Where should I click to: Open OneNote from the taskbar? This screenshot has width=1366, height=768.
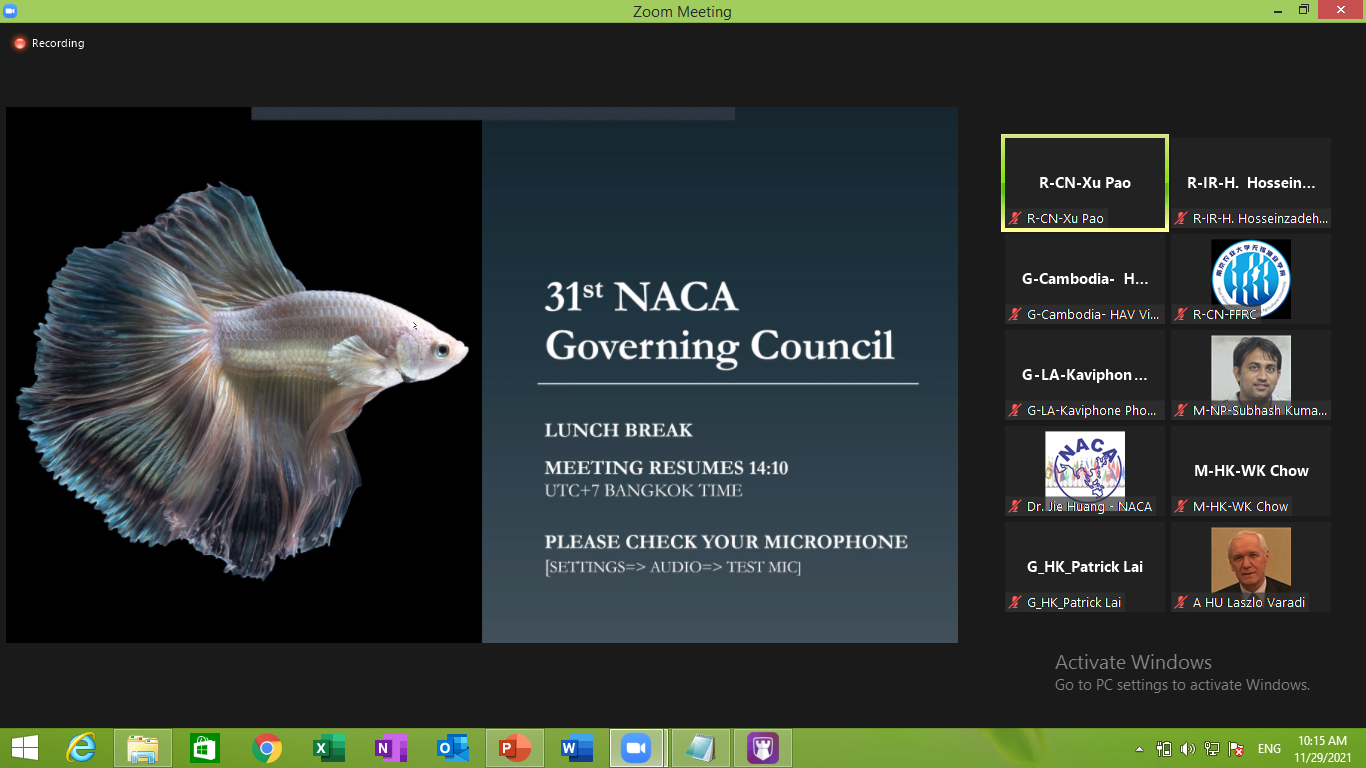390,748
